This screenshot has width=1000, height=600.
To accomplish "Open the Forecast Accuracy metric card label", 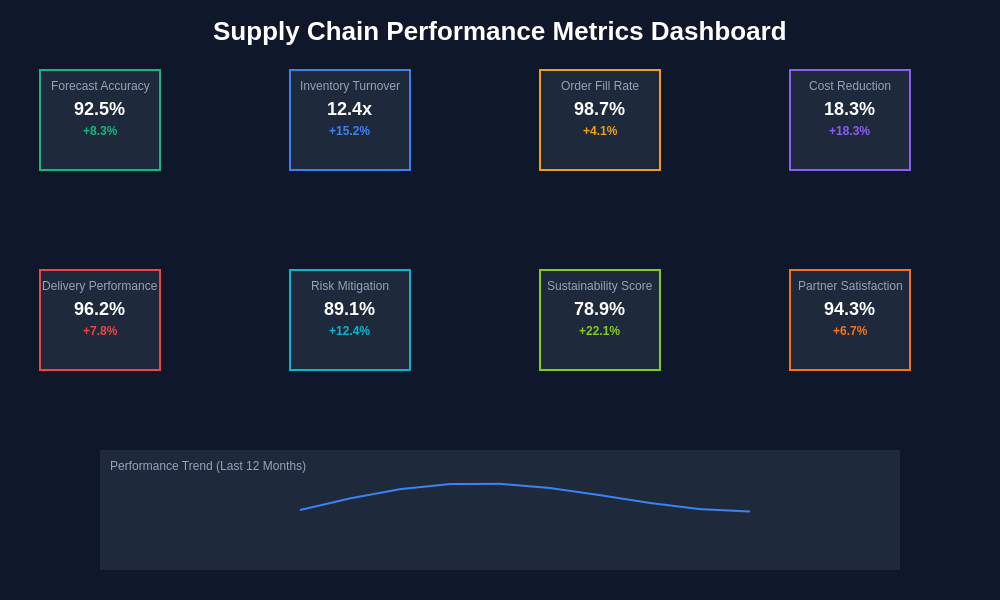I will [x=100, y=86].
